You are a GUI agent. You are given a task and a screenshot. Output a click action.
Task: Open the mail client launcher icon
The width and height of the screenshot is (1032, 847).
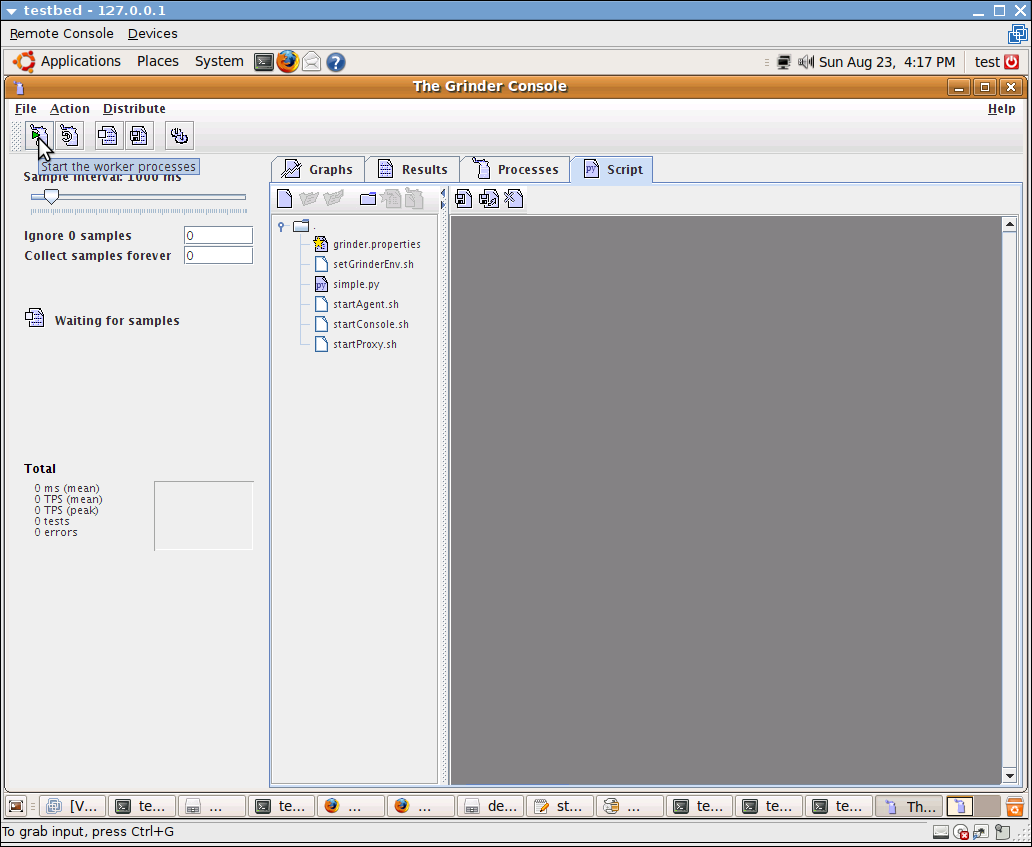[311, 62]
